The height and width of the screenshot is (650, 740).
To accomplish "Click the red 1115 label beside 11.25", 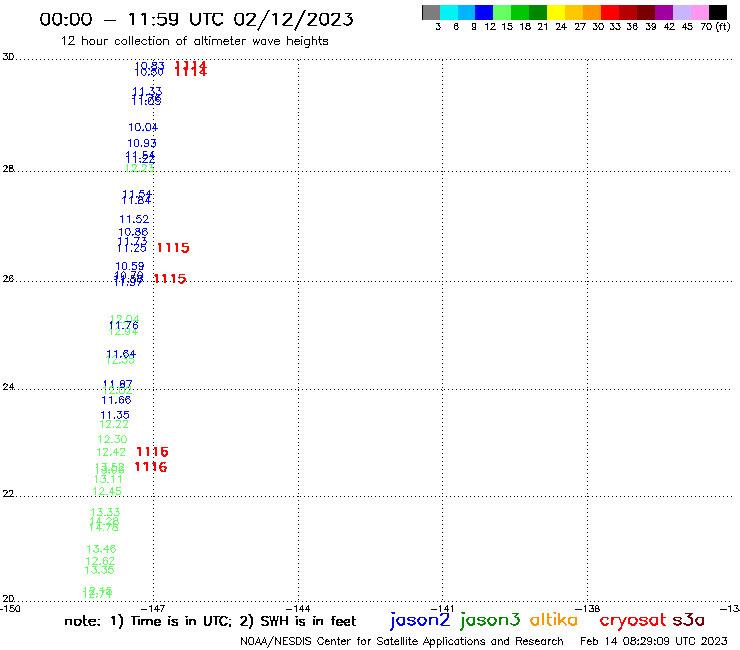I will point(173,247).
